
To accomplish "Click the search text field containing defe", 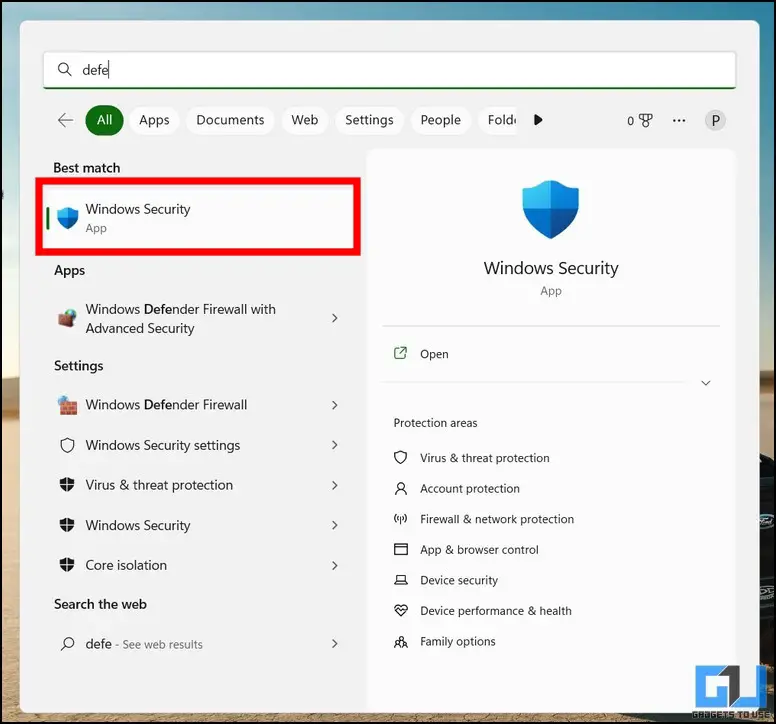I will click(x=389, y=69).
